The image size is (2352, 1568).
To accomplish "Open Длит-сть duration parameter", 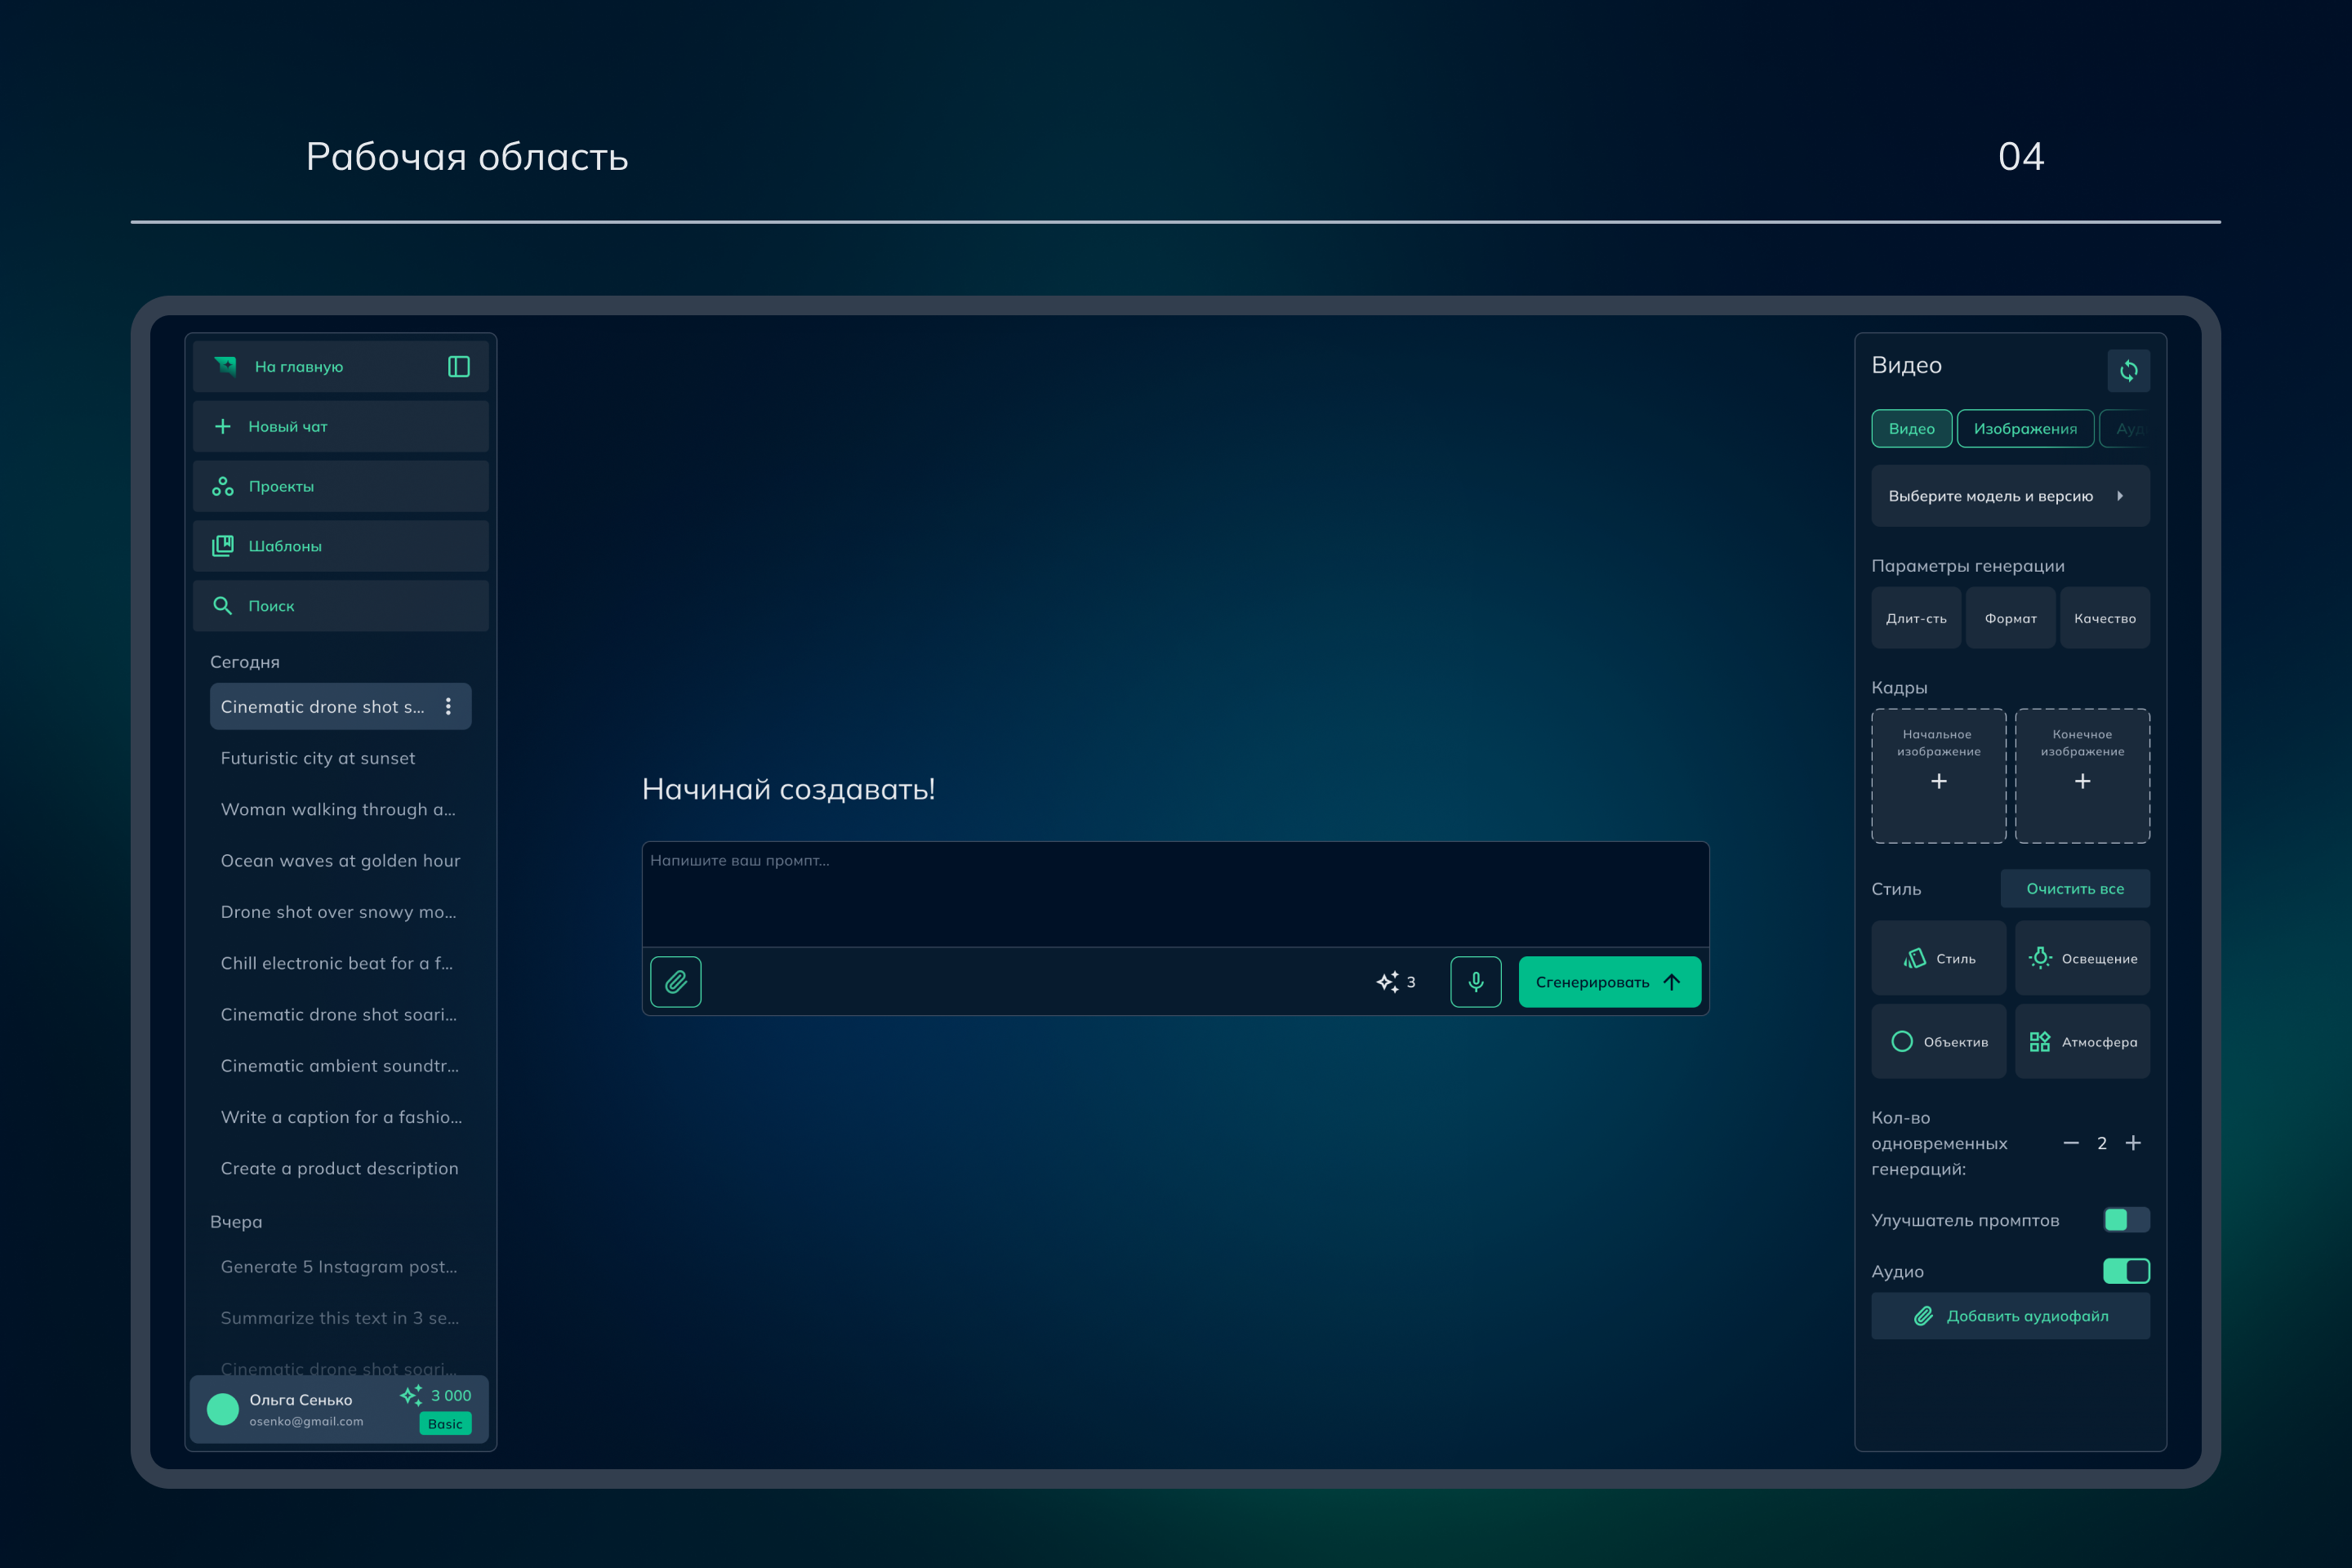I will tap(1916, 618).
